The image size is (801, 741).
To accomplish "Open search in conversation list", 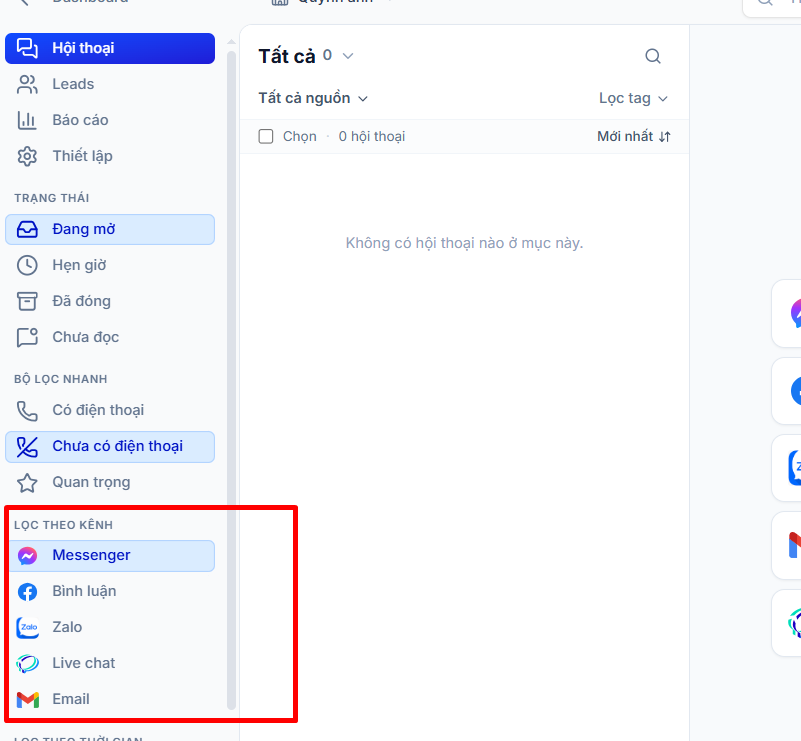I will coord(653,56).
